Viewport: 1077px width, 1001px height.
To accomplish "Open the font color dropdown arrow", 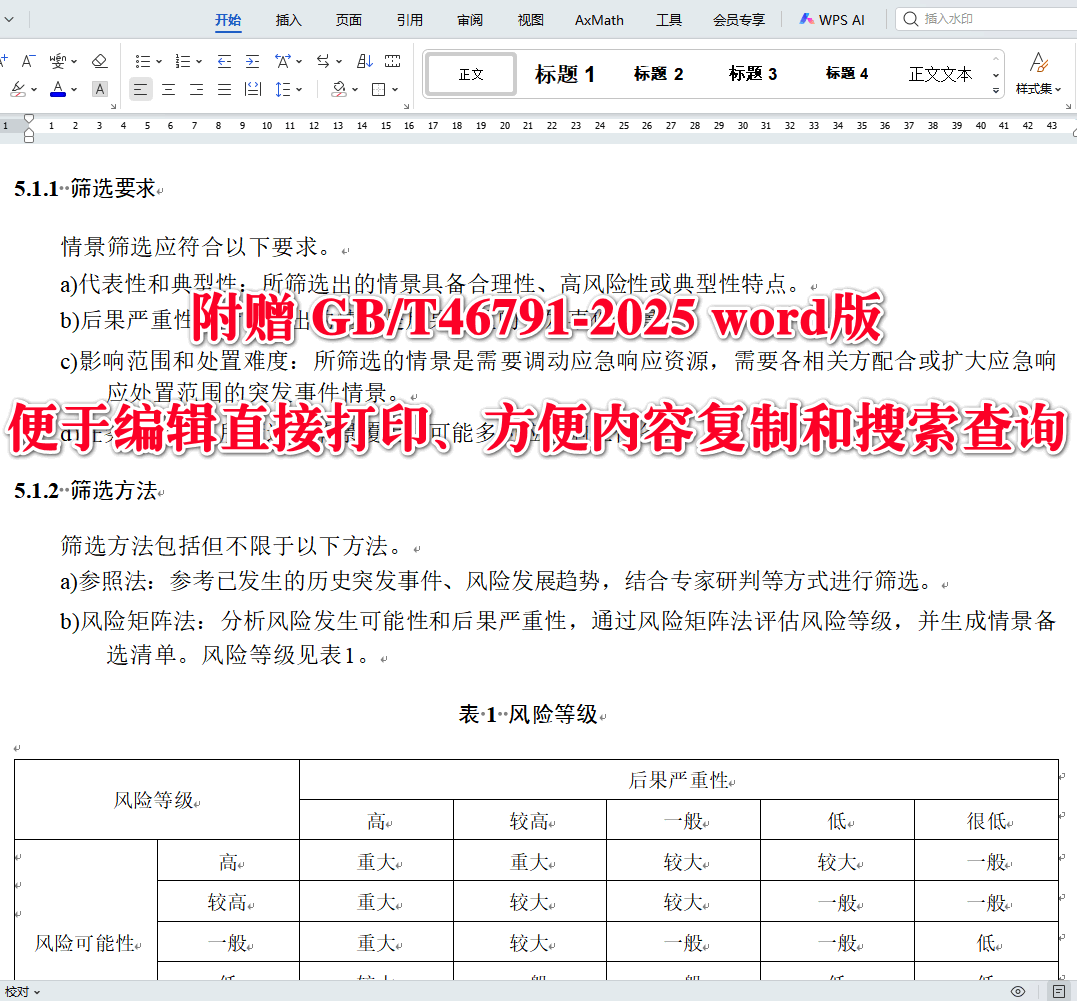I will click(74, 89).
